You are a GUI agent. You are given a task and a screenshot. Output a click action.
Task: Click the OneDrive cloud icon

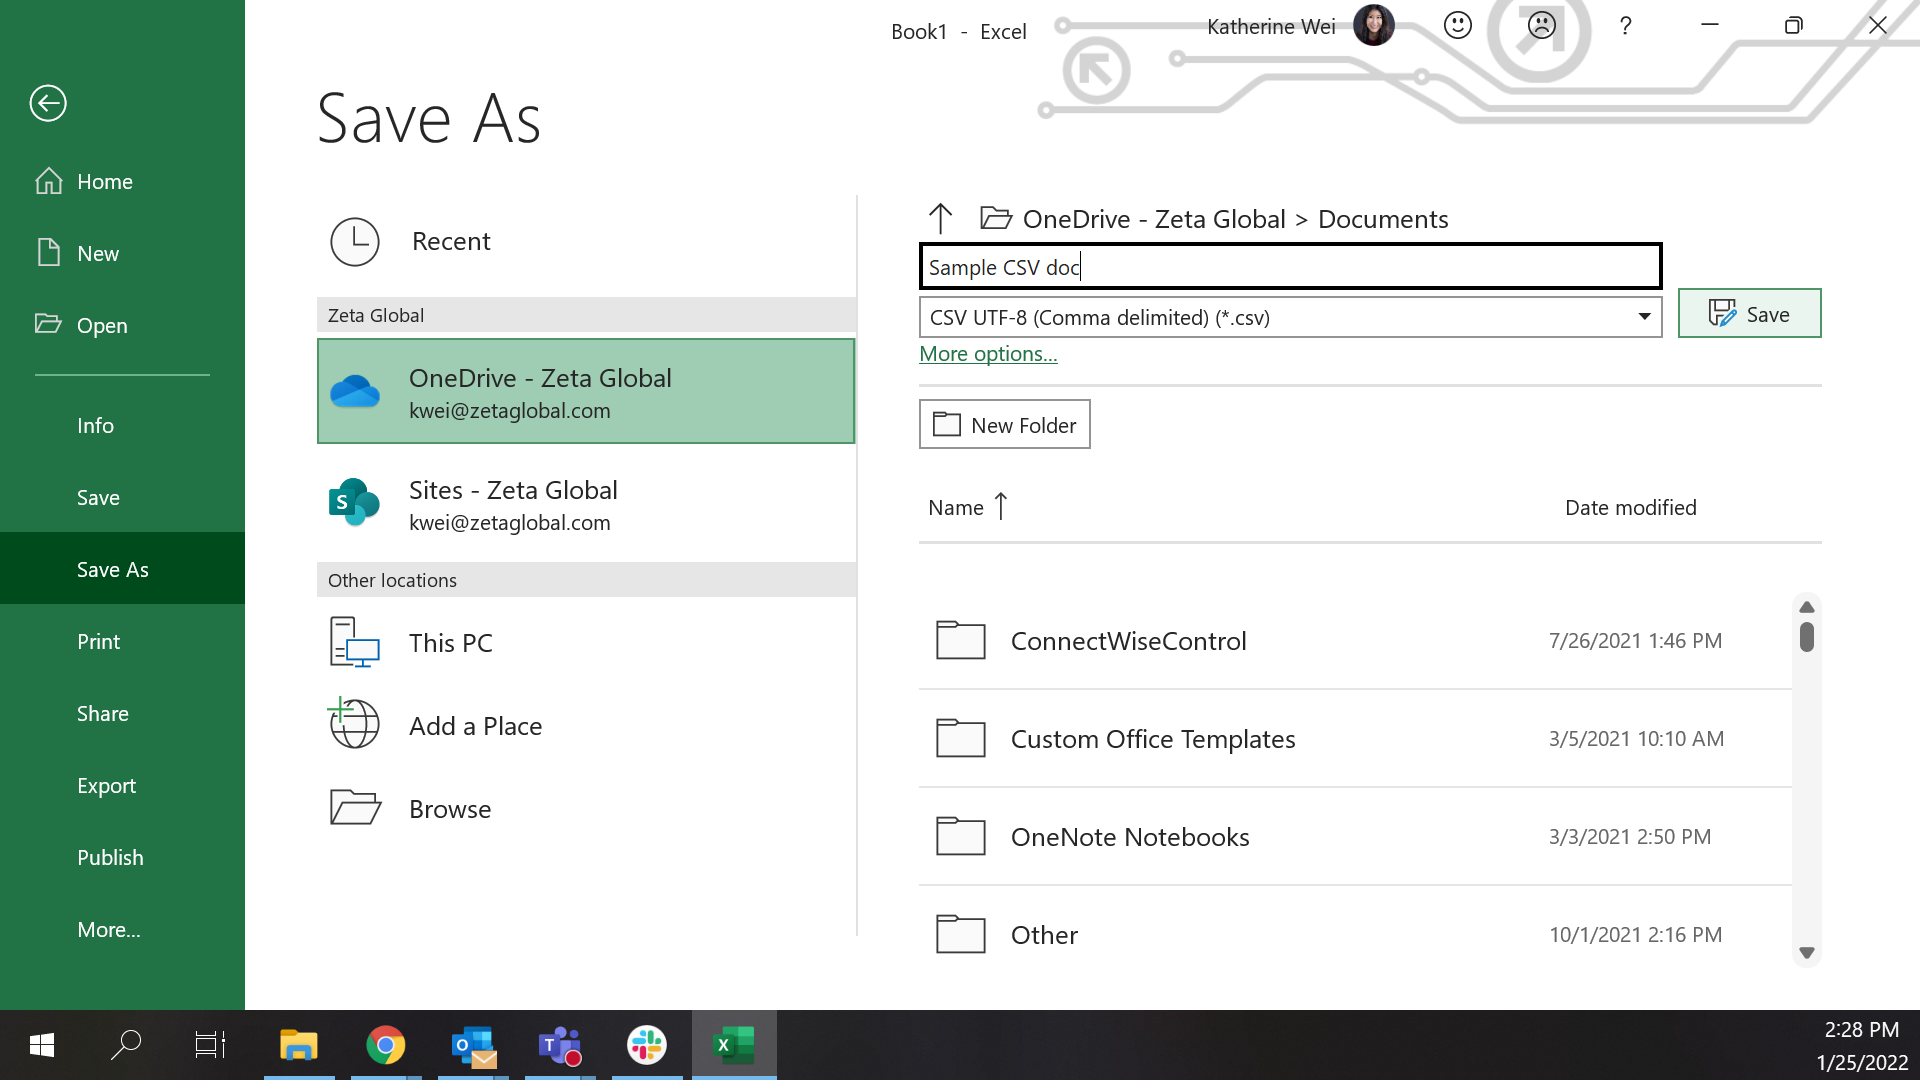pyautogui.click(x=355, y=392)
